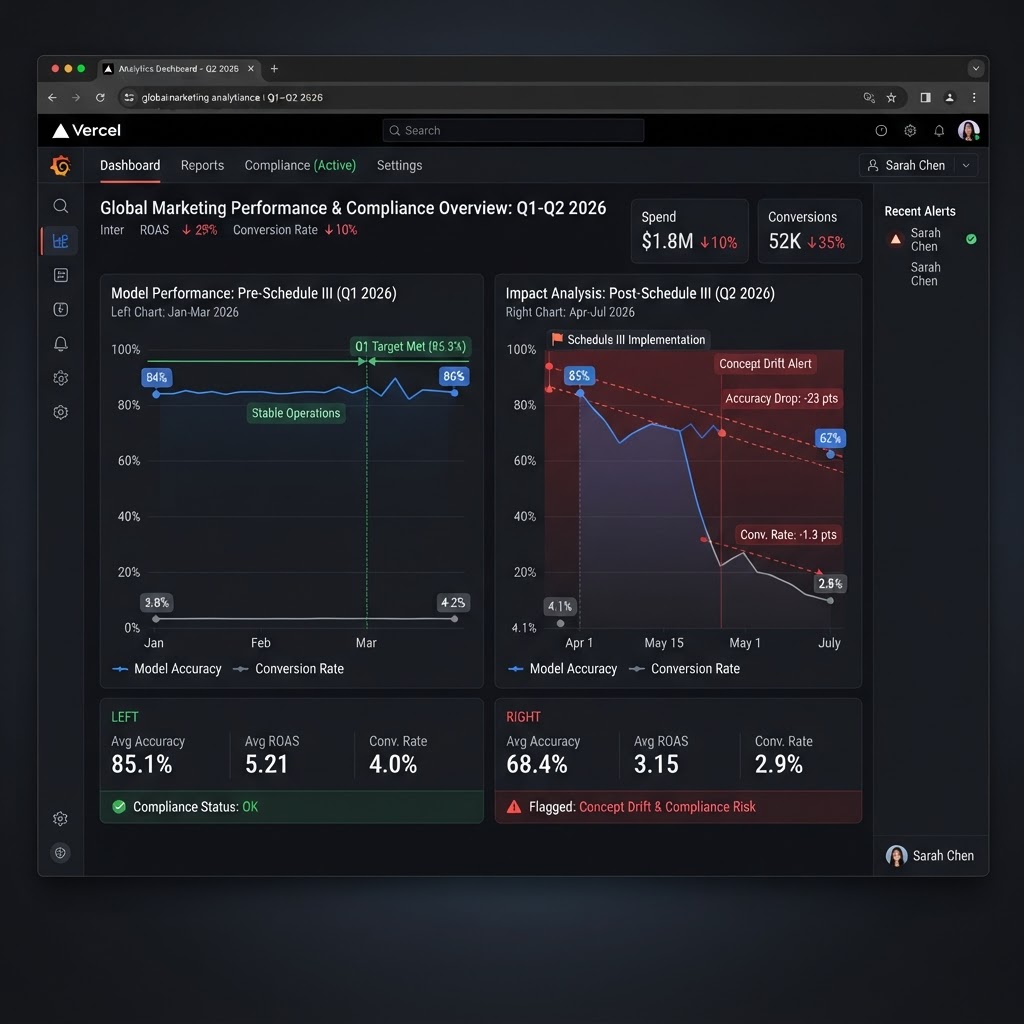Open a new browser tab
Viewport: 1024px width, 1024px height.
(x=274, y=69)
